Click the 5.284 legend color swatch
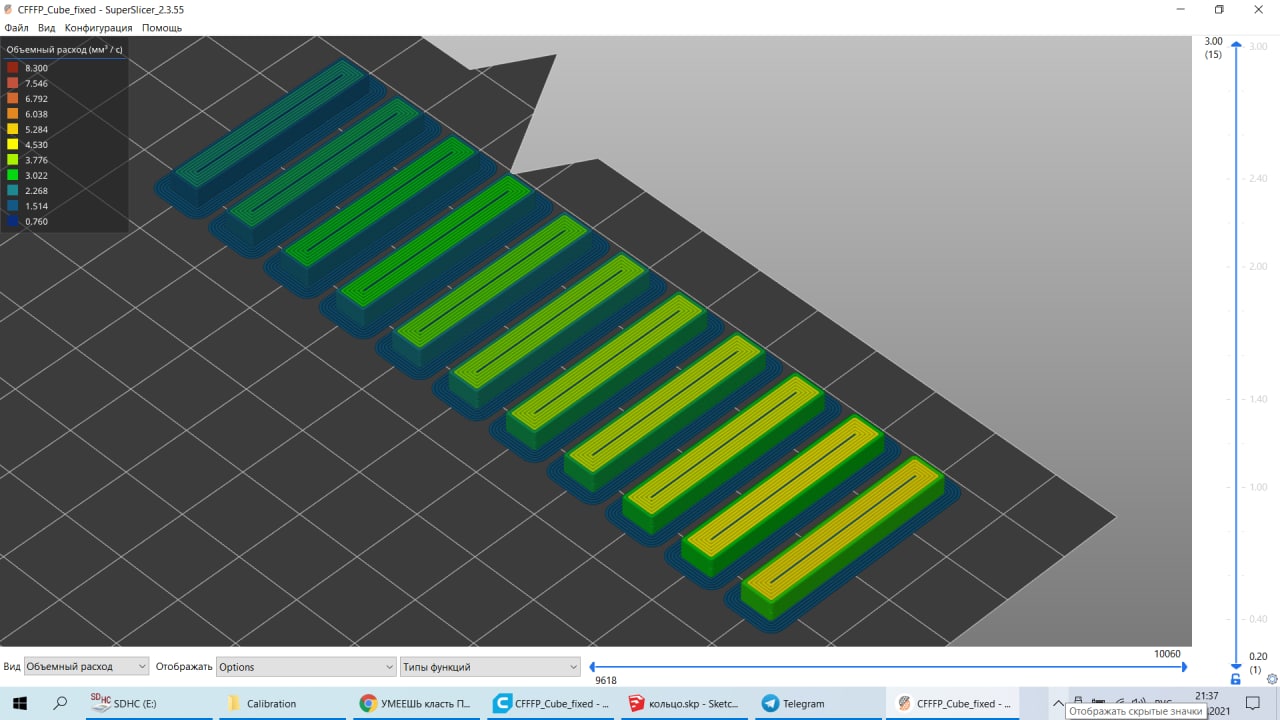This screenshot has width=1280, height=720. click(13, 129)
